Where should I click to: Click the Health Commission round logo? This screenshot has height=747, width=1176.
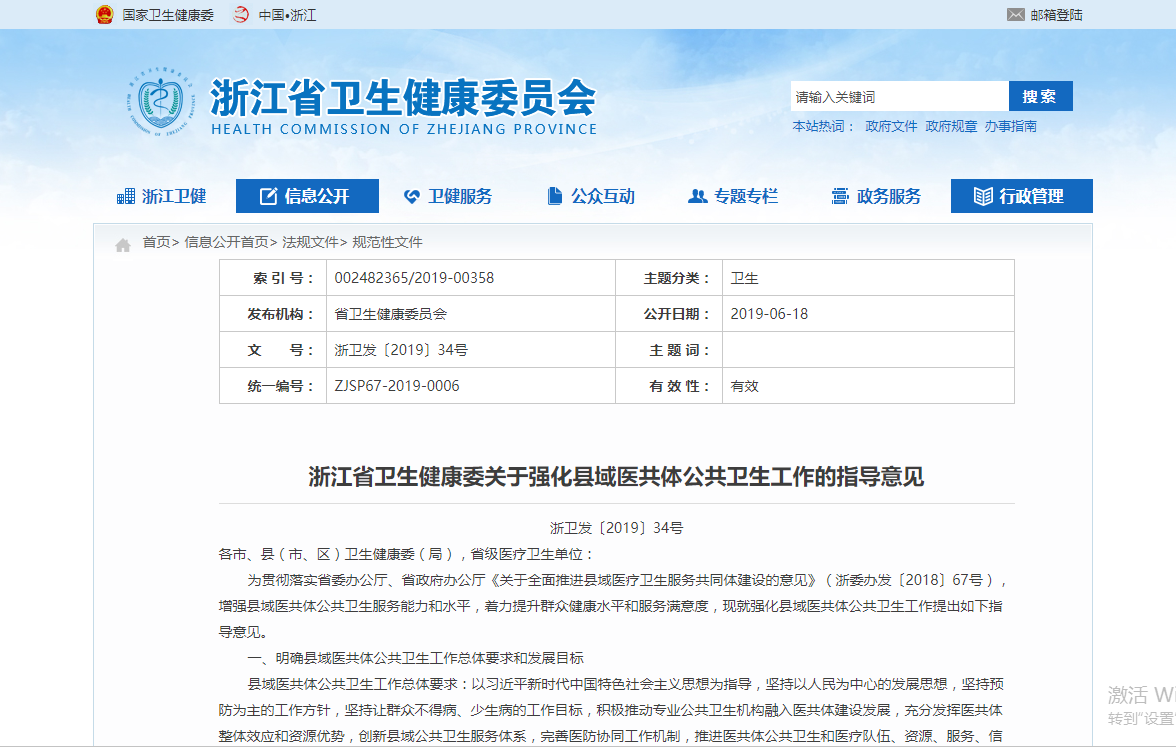(x=160, y=101)
